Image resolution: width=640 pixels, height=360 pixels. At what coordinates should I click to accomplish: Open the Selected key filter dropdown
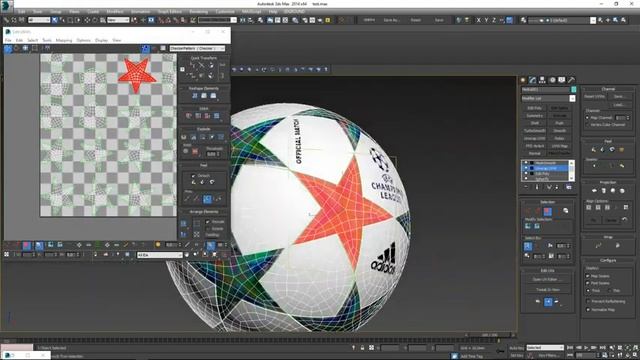pyautogui.click(x=545, y=348)
